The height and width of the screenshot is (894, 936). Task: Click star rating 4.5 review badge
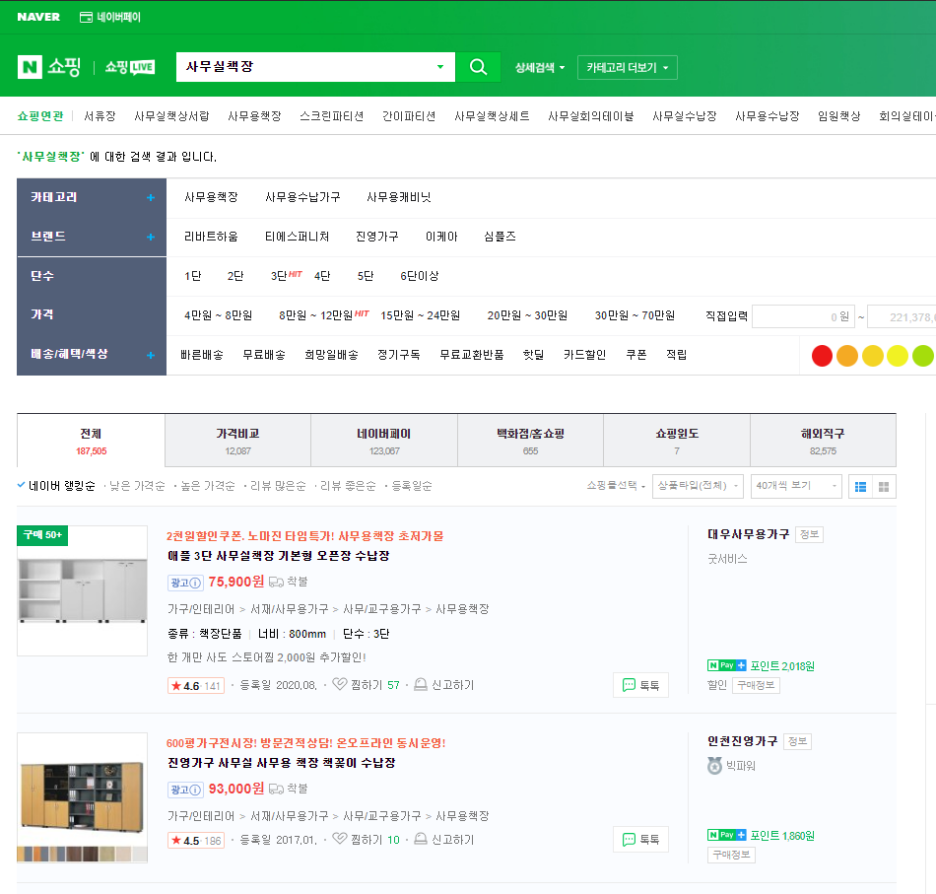pyautogui.click(x=196, y=840)
